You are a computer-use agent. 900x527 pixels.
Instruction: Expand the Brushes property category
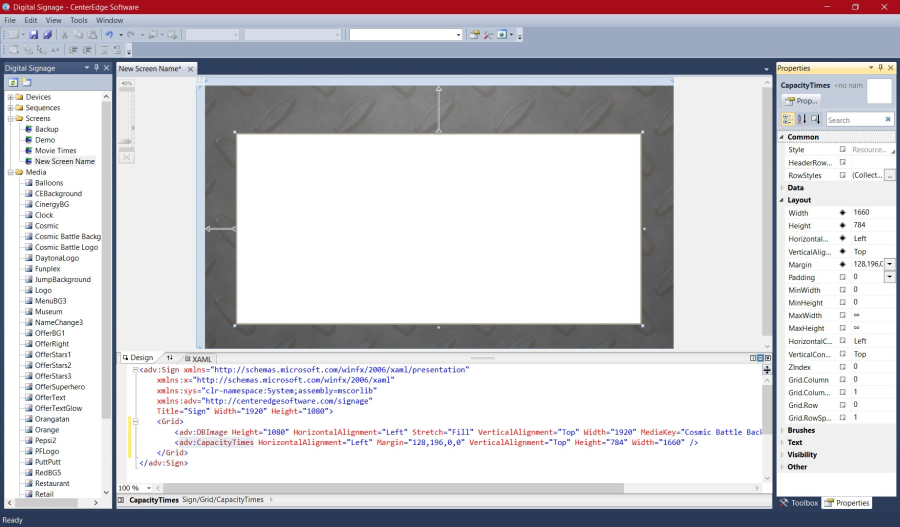click(x=782, y=430)
